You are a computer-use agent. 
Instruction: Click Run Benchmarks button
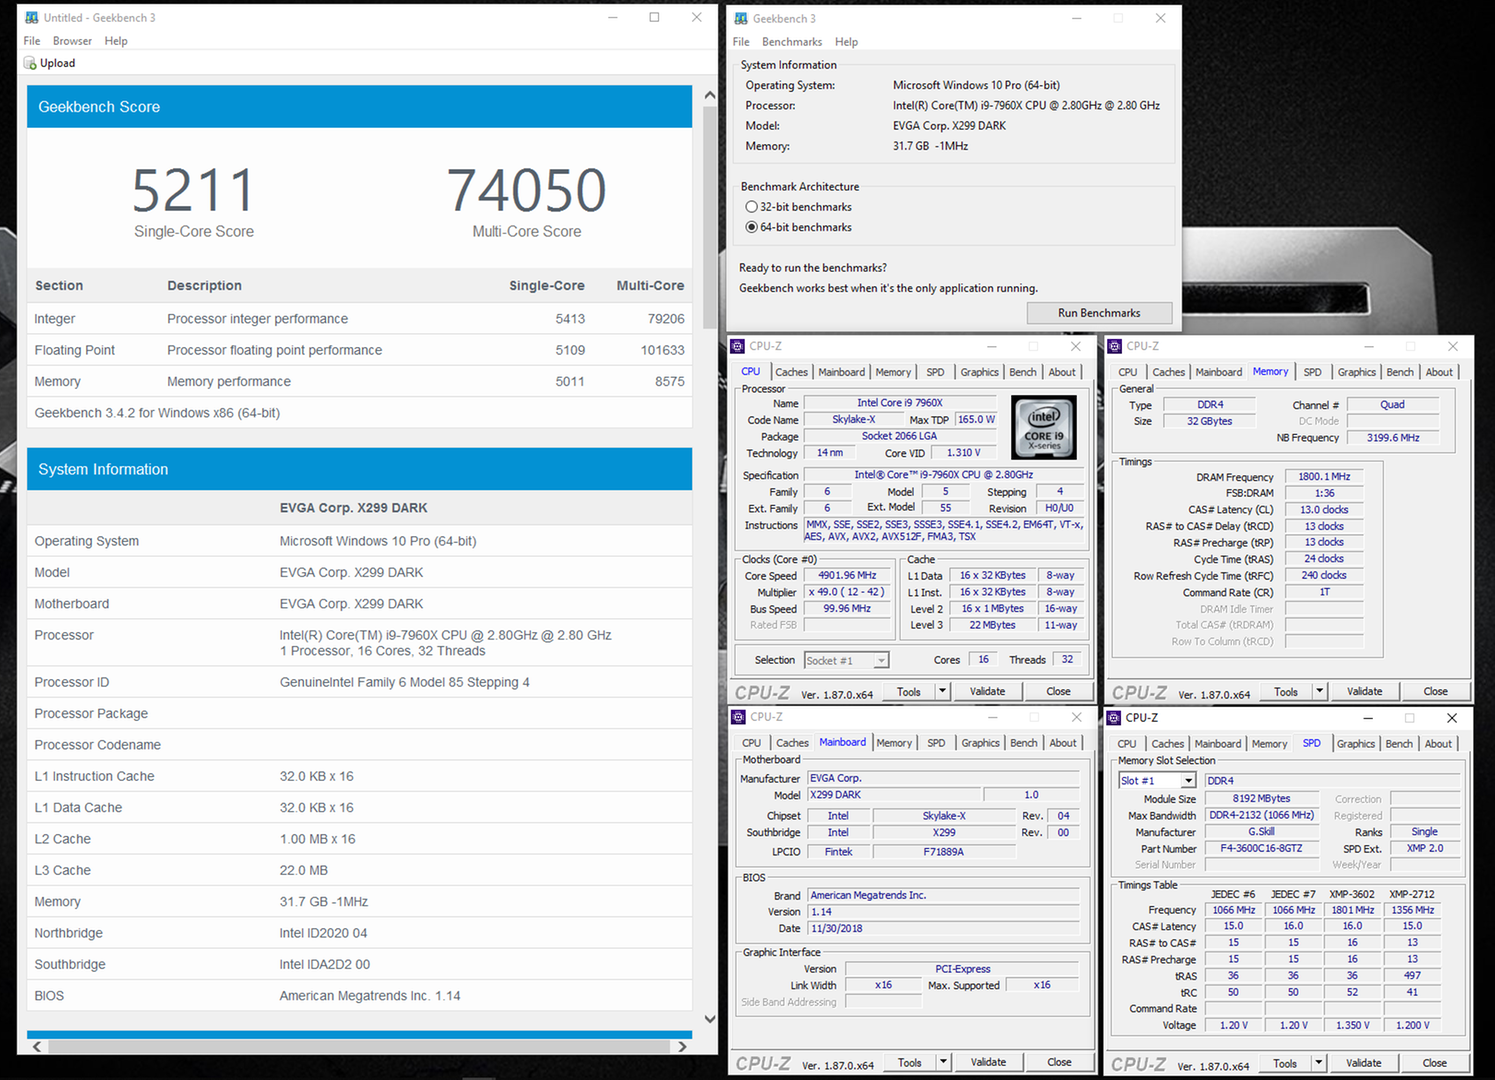click(x=1099, y=313)
